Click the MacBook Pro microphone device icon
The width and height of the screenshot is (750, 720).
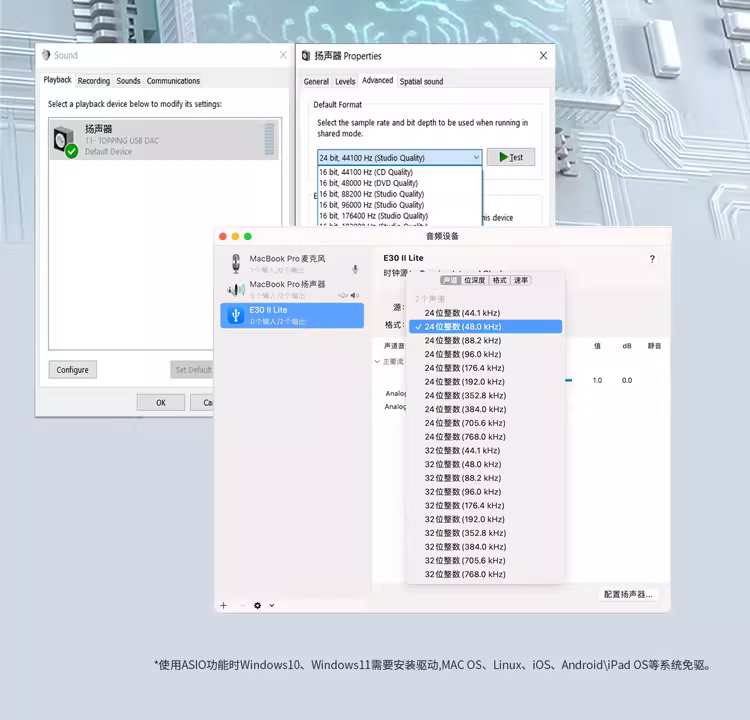(x=236, y=263)
